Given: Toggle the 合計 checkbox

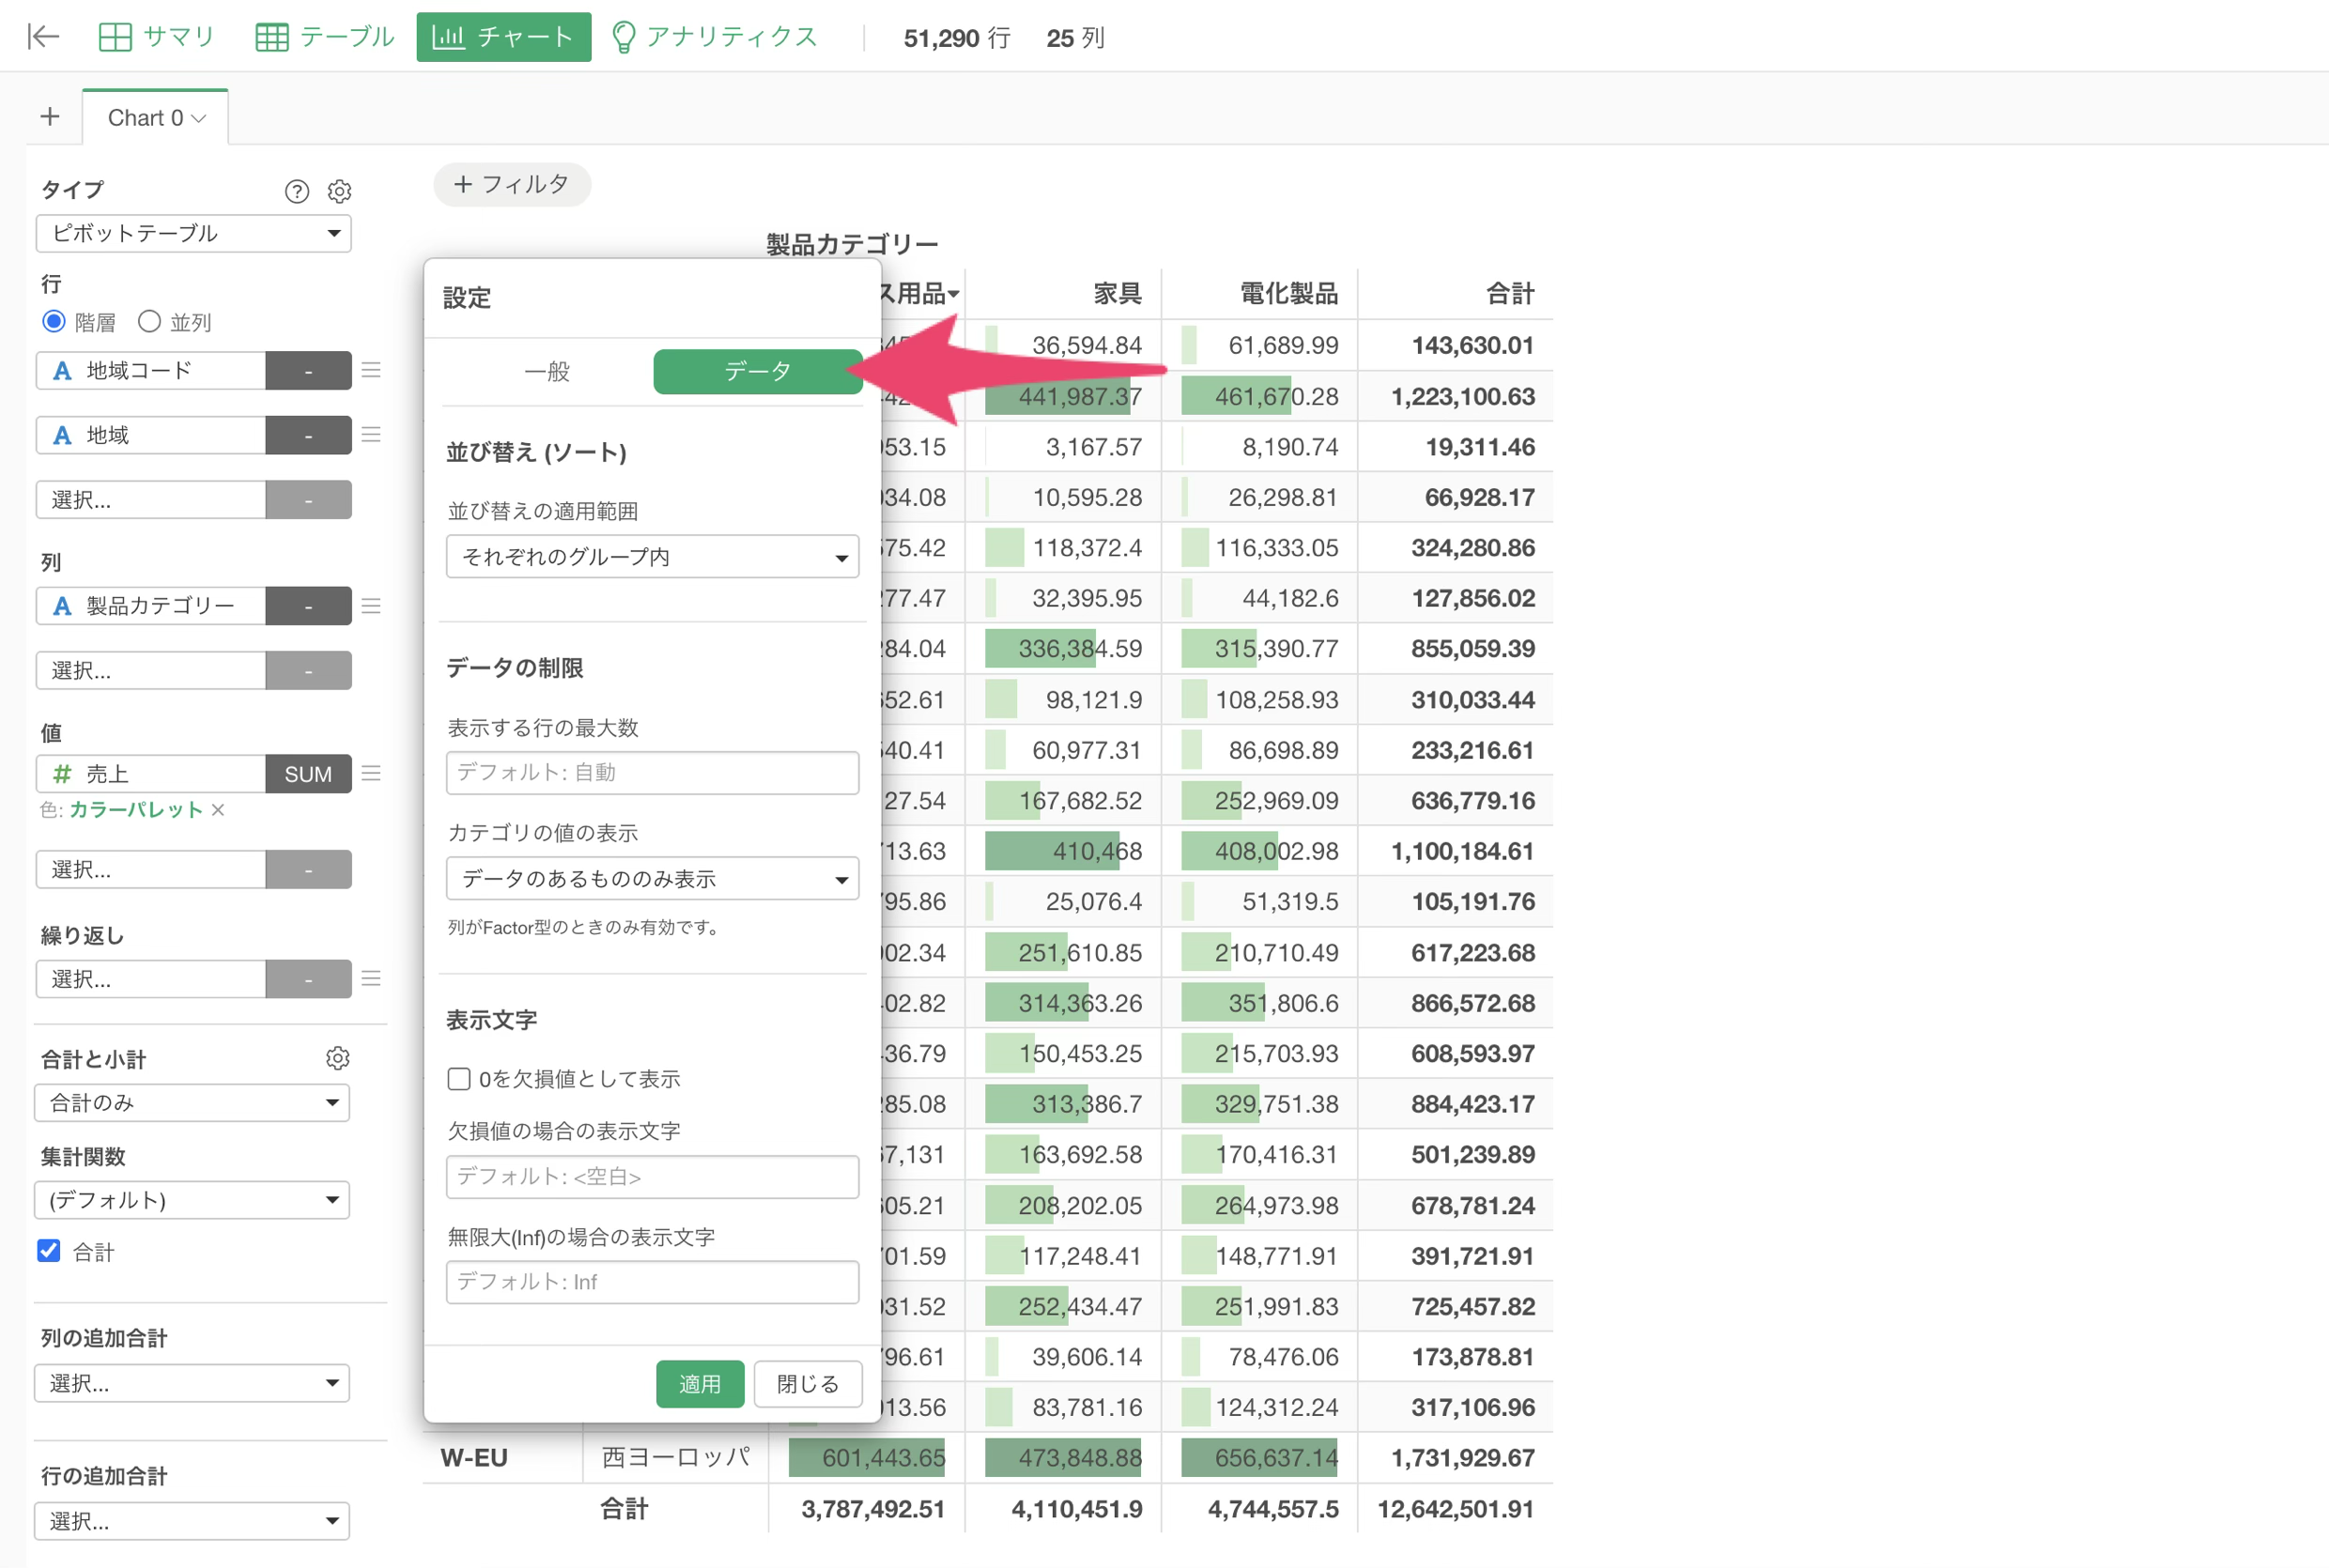Looking at the screenshot, I should [49, 1251].
